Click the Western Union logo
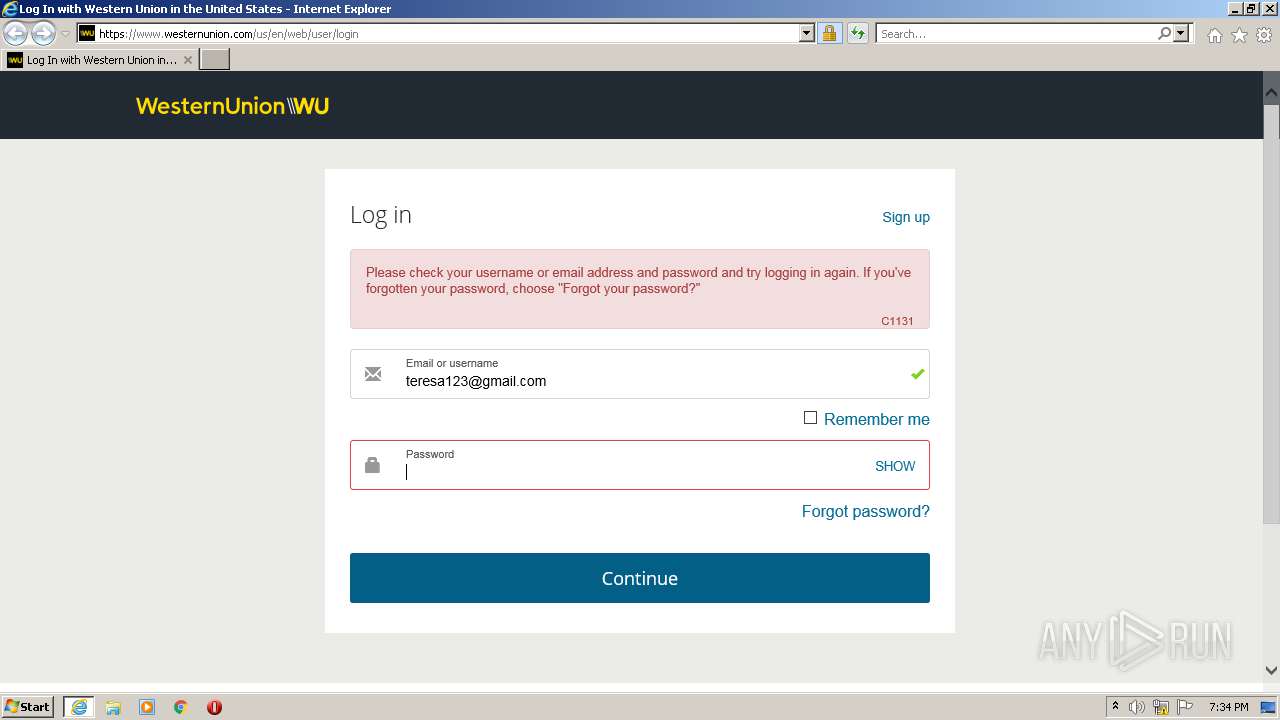 (232, 106)
